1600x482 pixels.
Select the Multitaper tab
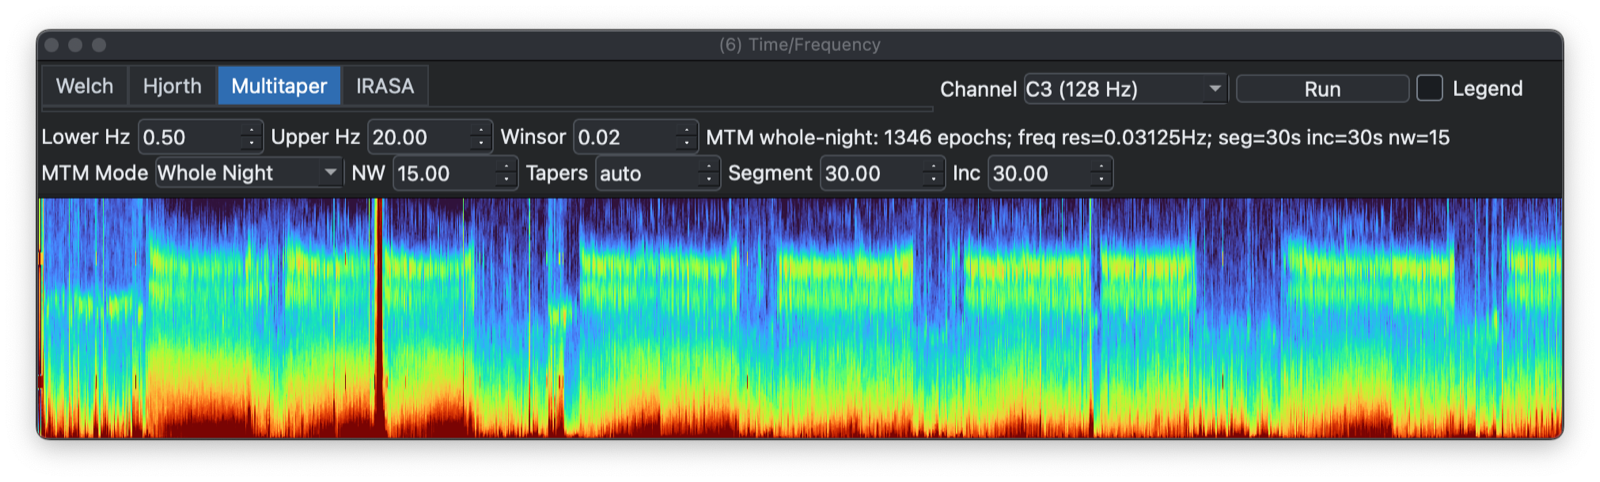pyautogui.click(x=279, y=86)
